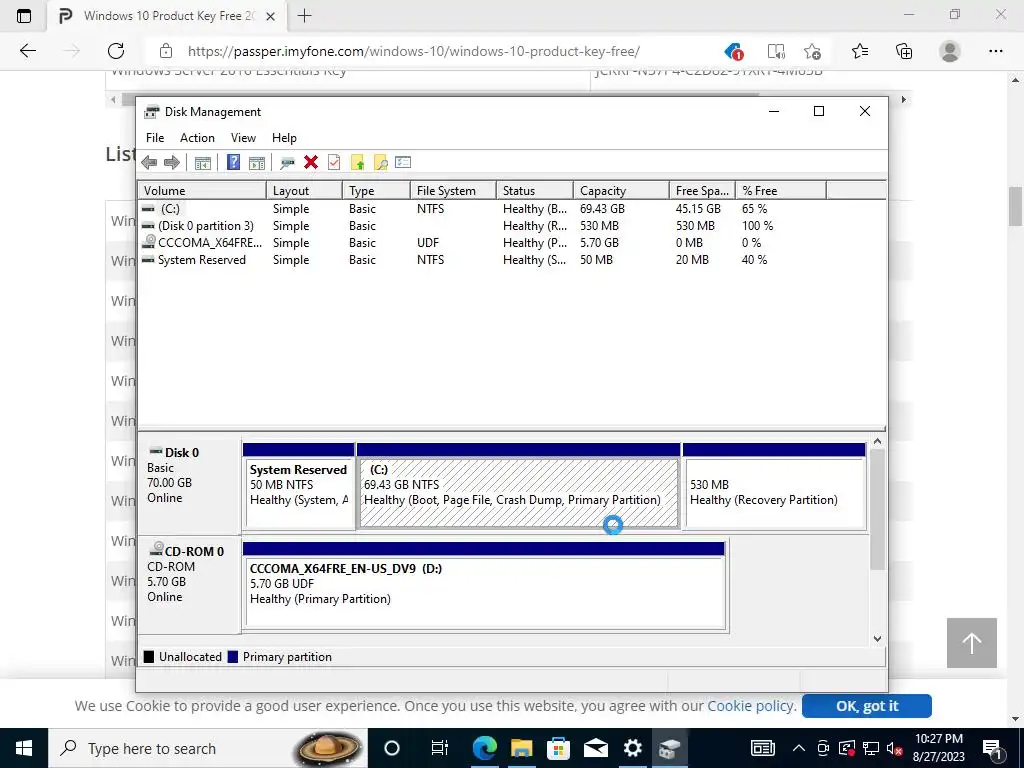Sort by the File System column header
The height and width of the screenshot is (768, 1024).
[x=453, y=191]
